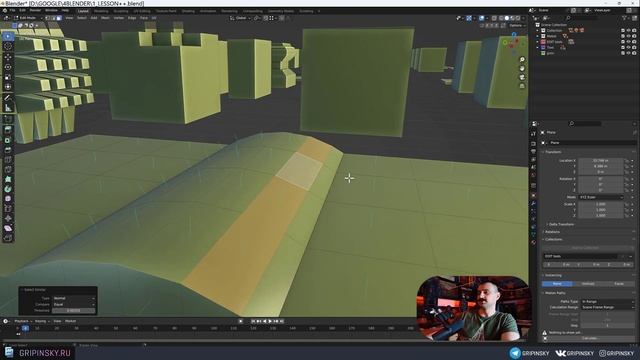Image resolution: width=640 pixels, height=360 pixels.
Task: Open the File menu
Action: click(12, 10)
